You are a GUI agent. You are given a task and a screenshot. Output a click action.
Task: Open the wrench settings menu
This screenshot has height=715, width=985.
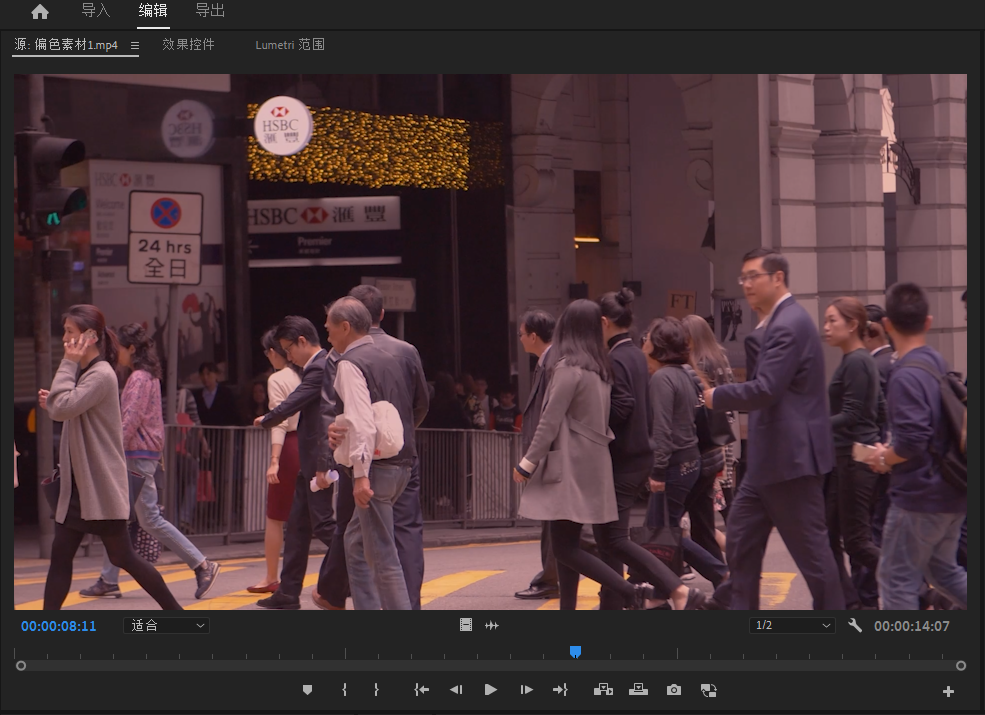point(855,625)
